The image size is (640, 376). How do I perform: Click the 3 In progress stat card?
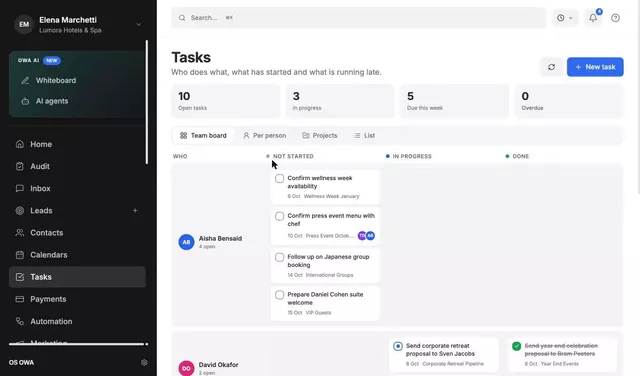(340, 101)
